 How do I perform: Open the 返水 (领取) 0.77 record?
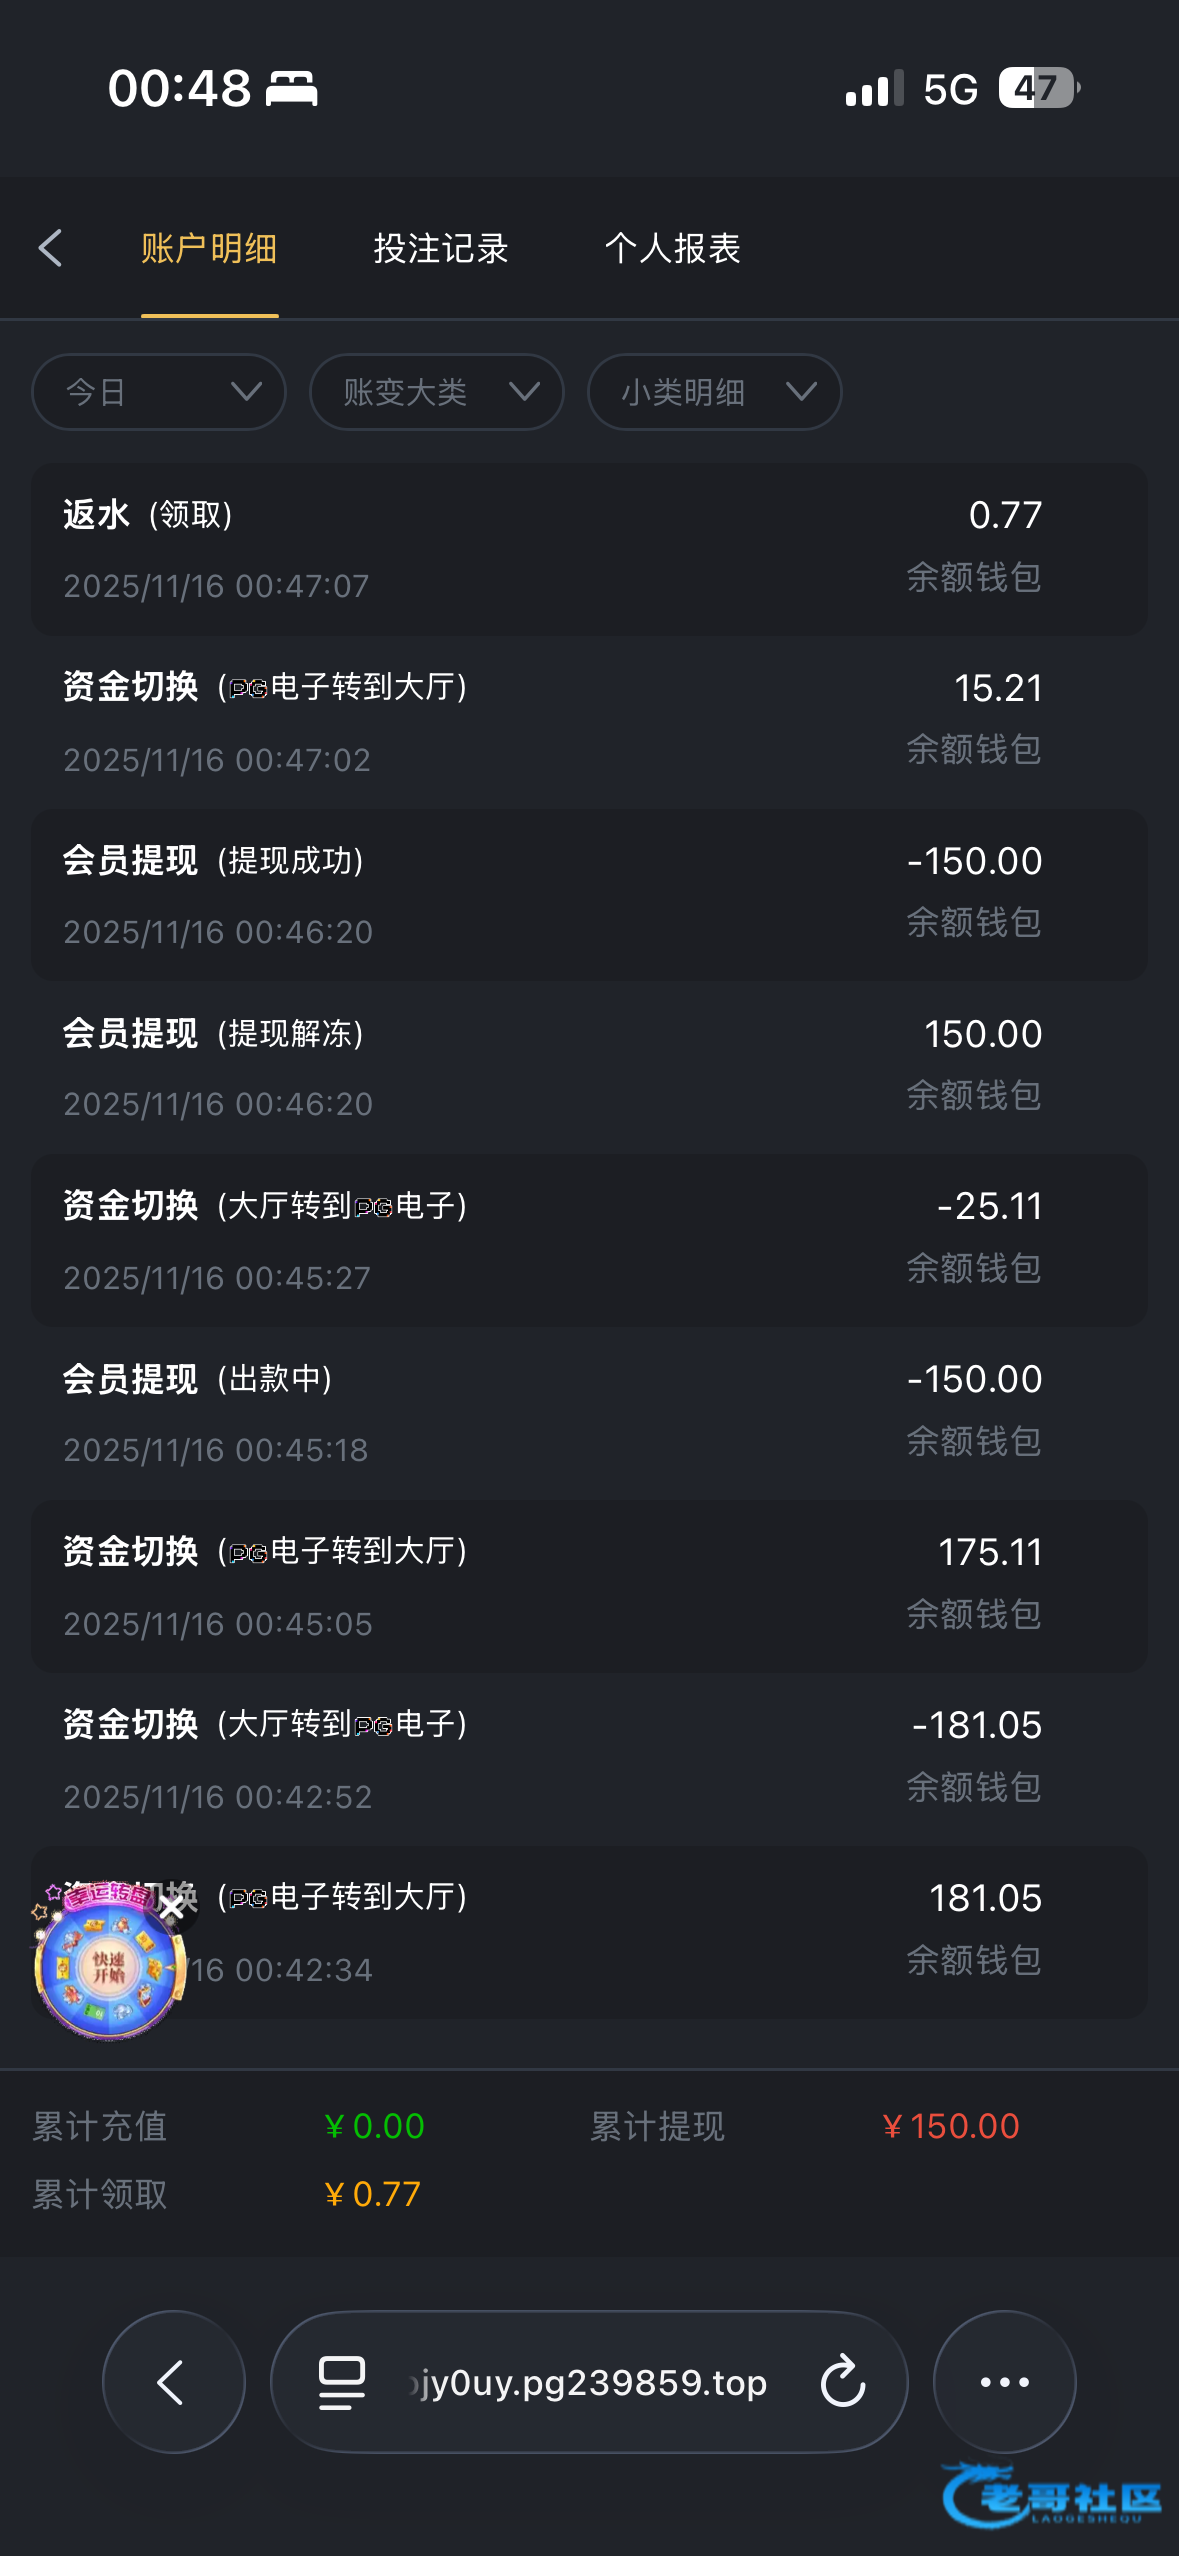pyautogui.click(x=589, y=549)
